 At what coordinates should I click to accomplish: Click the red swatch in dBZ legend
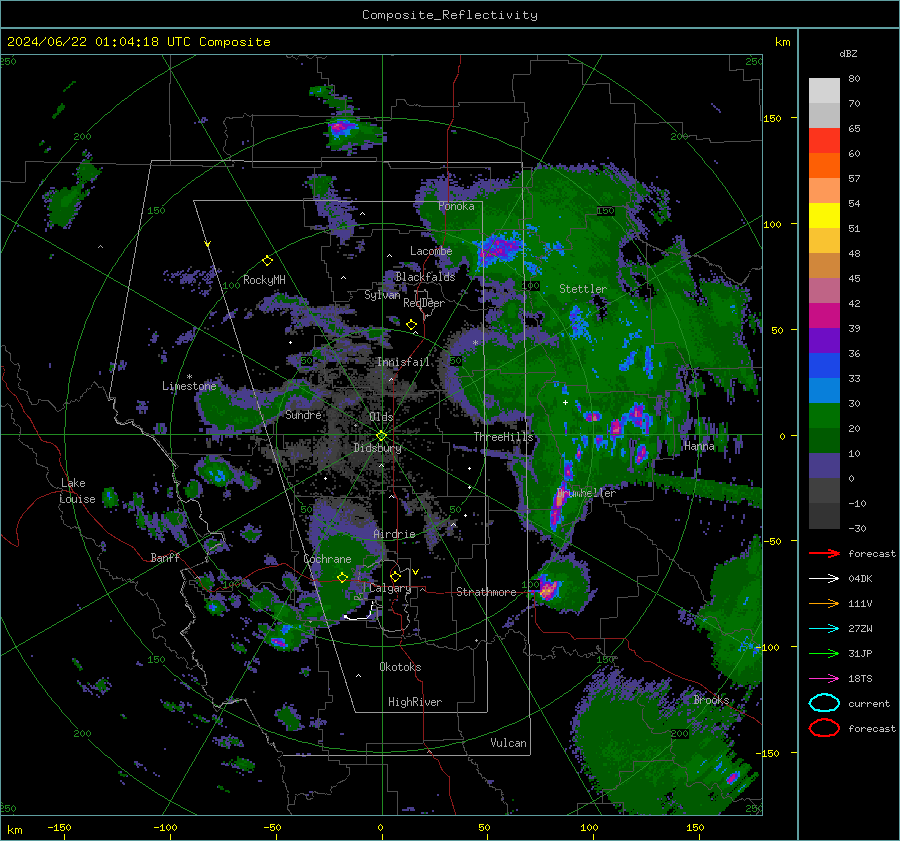pos(824,141)
